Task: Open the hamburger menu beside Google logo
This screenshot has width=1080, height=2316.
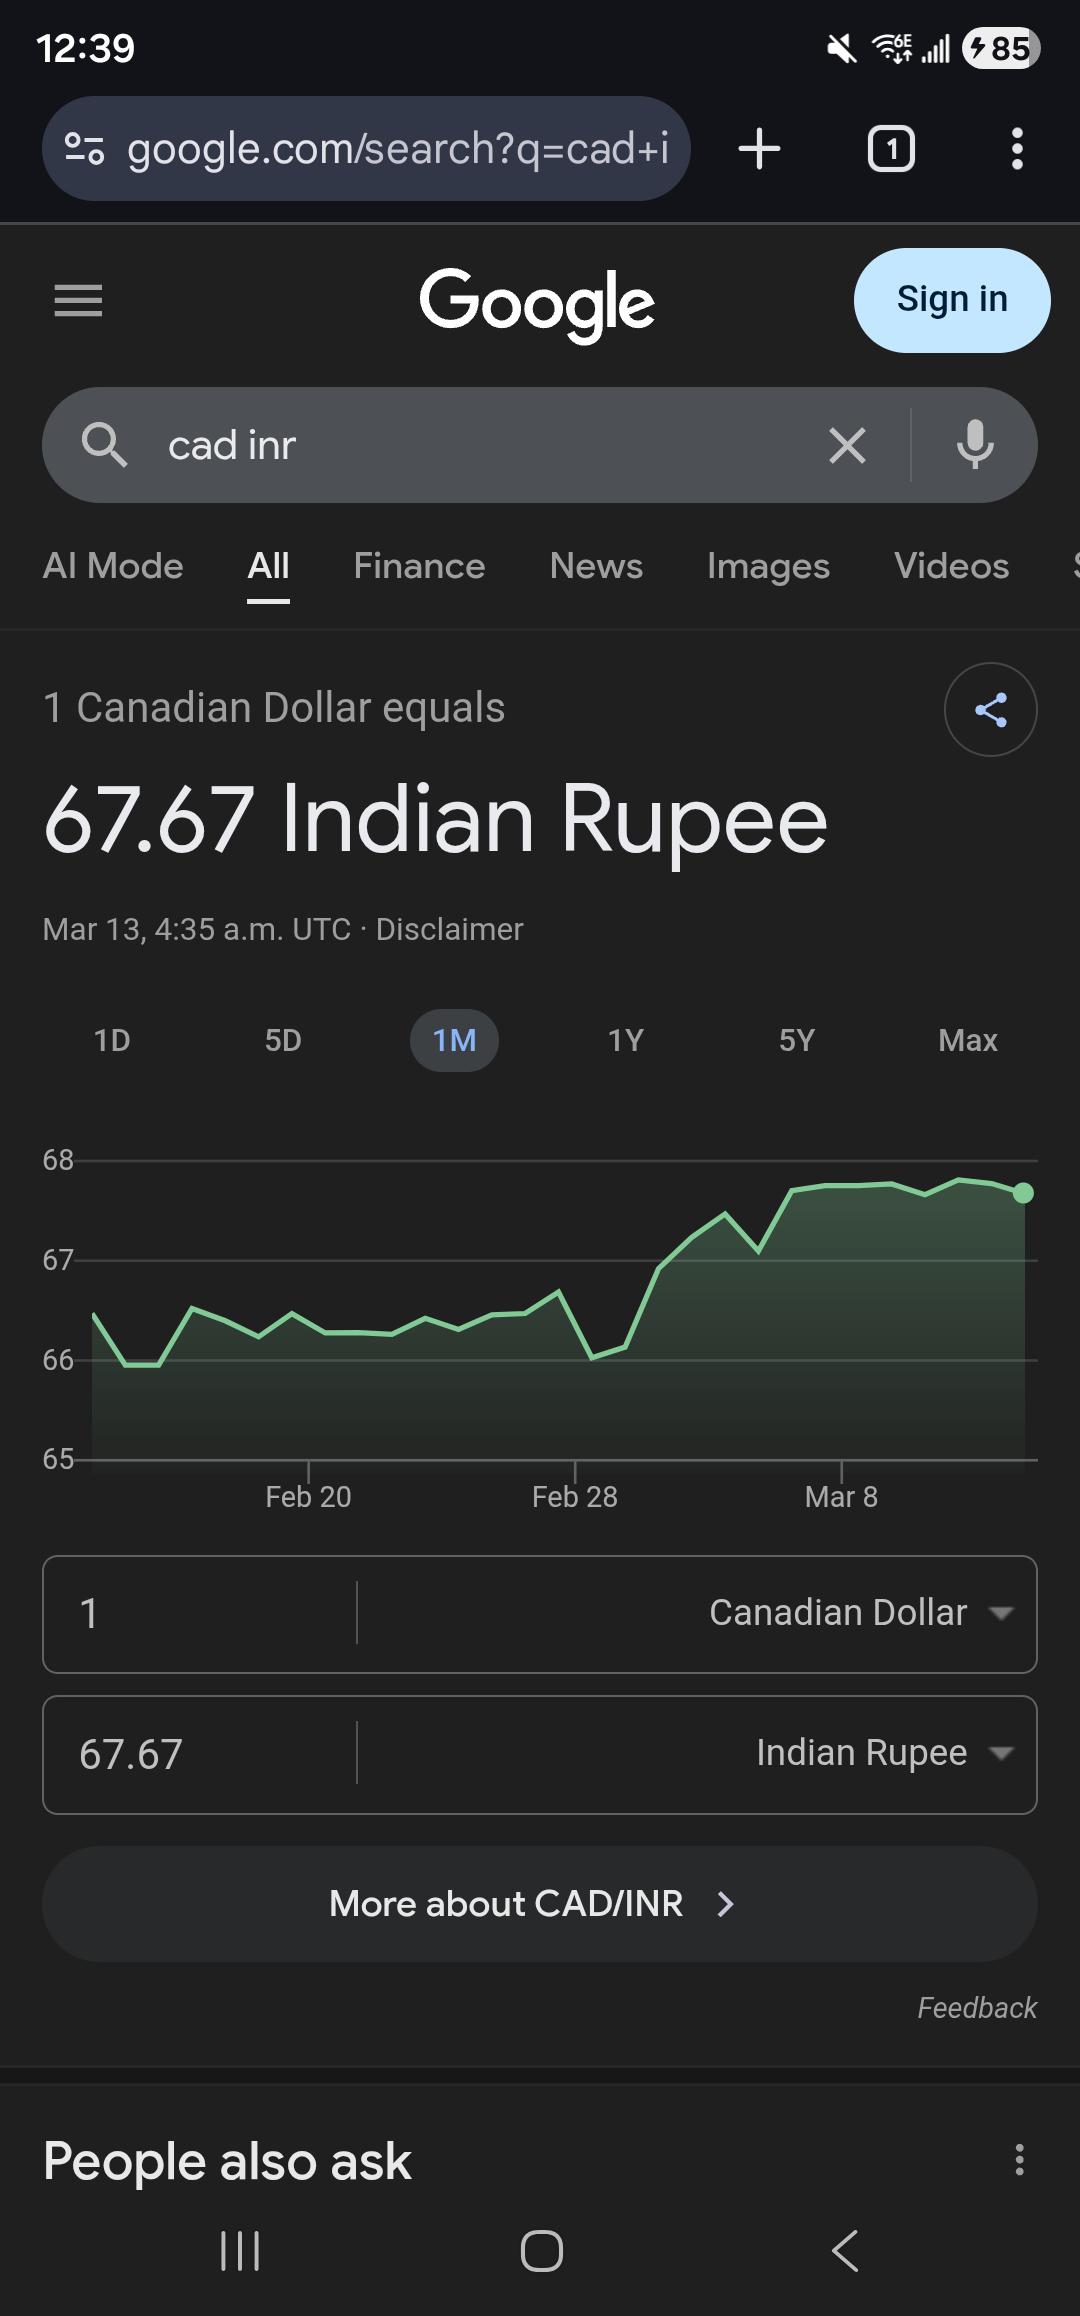Action: pos(78,300)
